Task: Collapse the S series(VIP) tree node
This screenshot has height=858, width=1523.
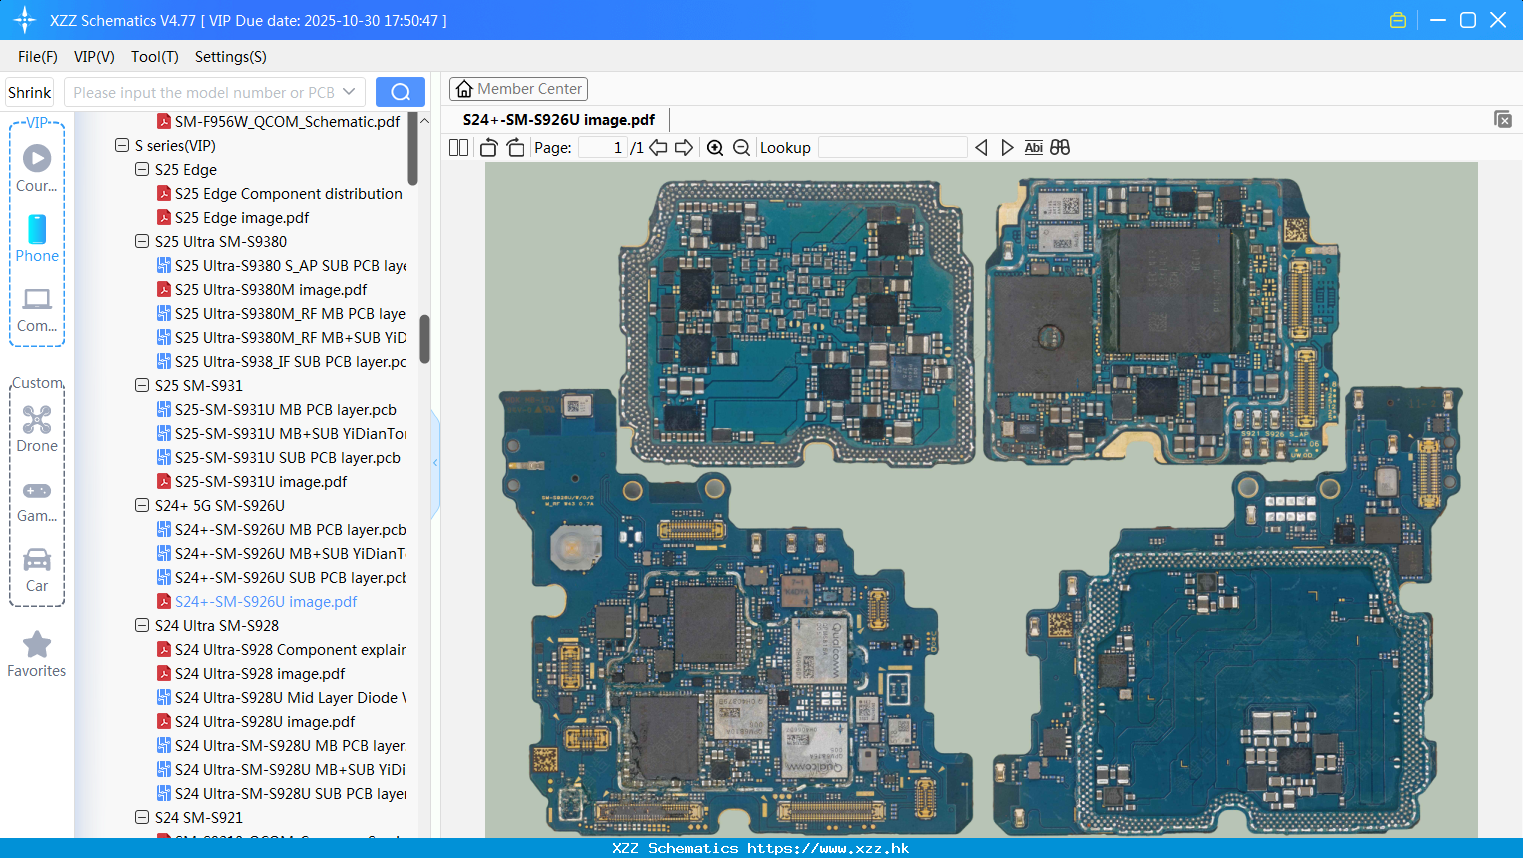Action: tap(122, 145)
